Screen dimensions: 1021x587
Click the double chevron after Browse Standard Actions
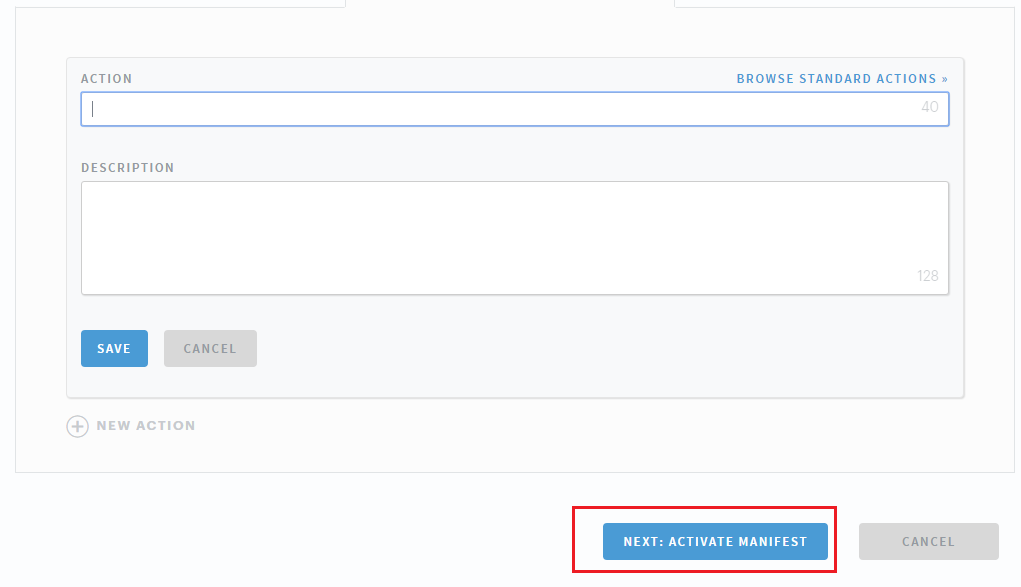click(944, 79)
